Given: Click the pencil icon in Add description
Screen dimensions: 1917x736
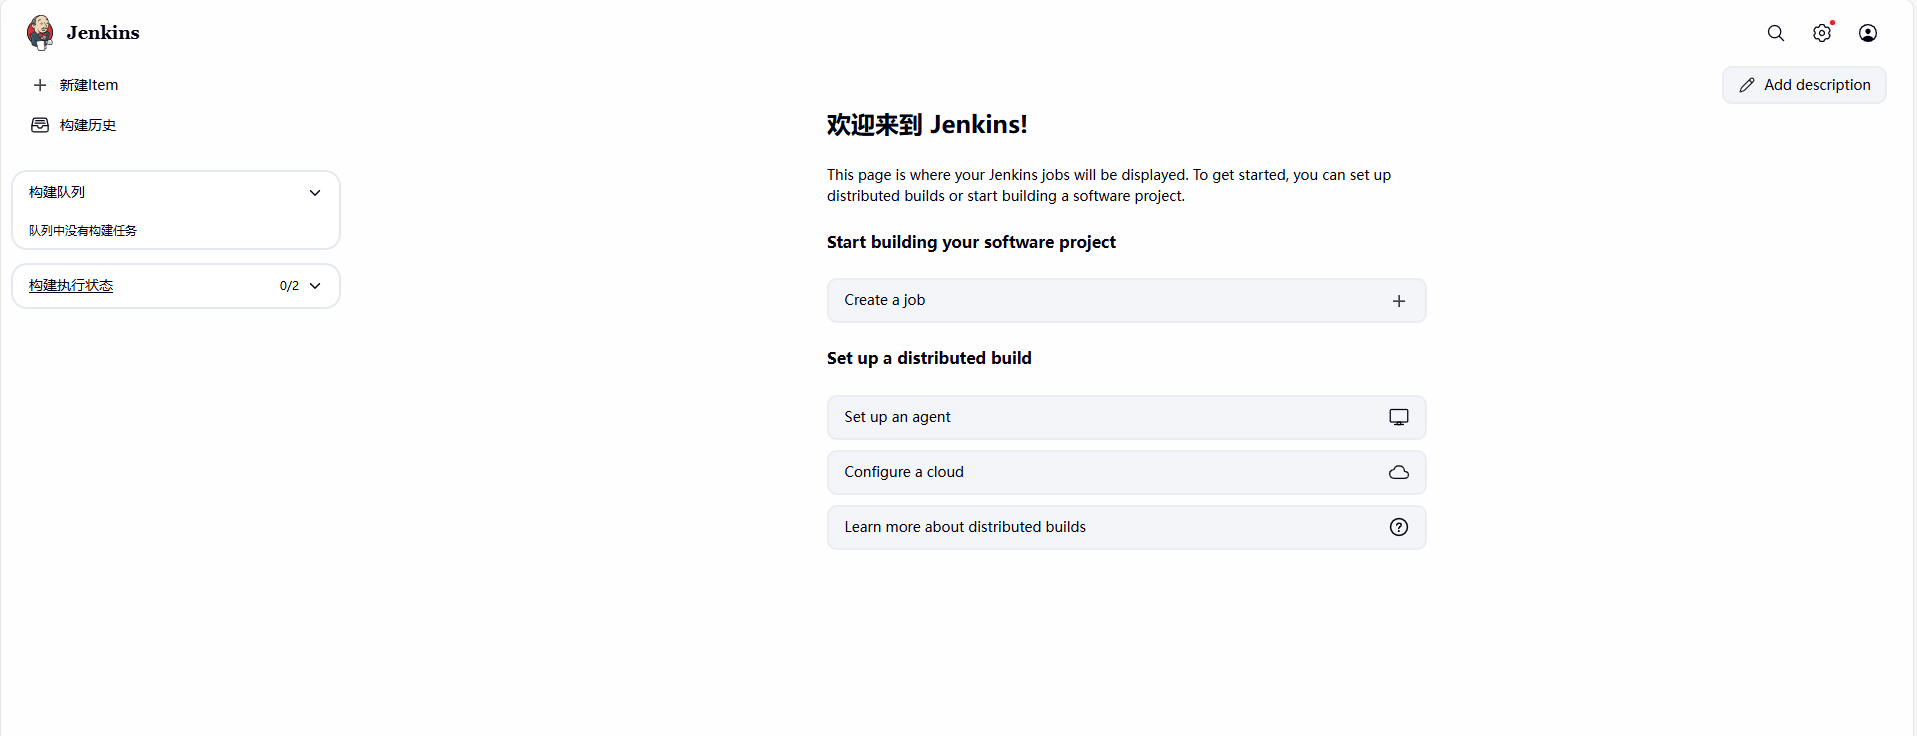Looking at the screenshot, I should point(1747,85).
